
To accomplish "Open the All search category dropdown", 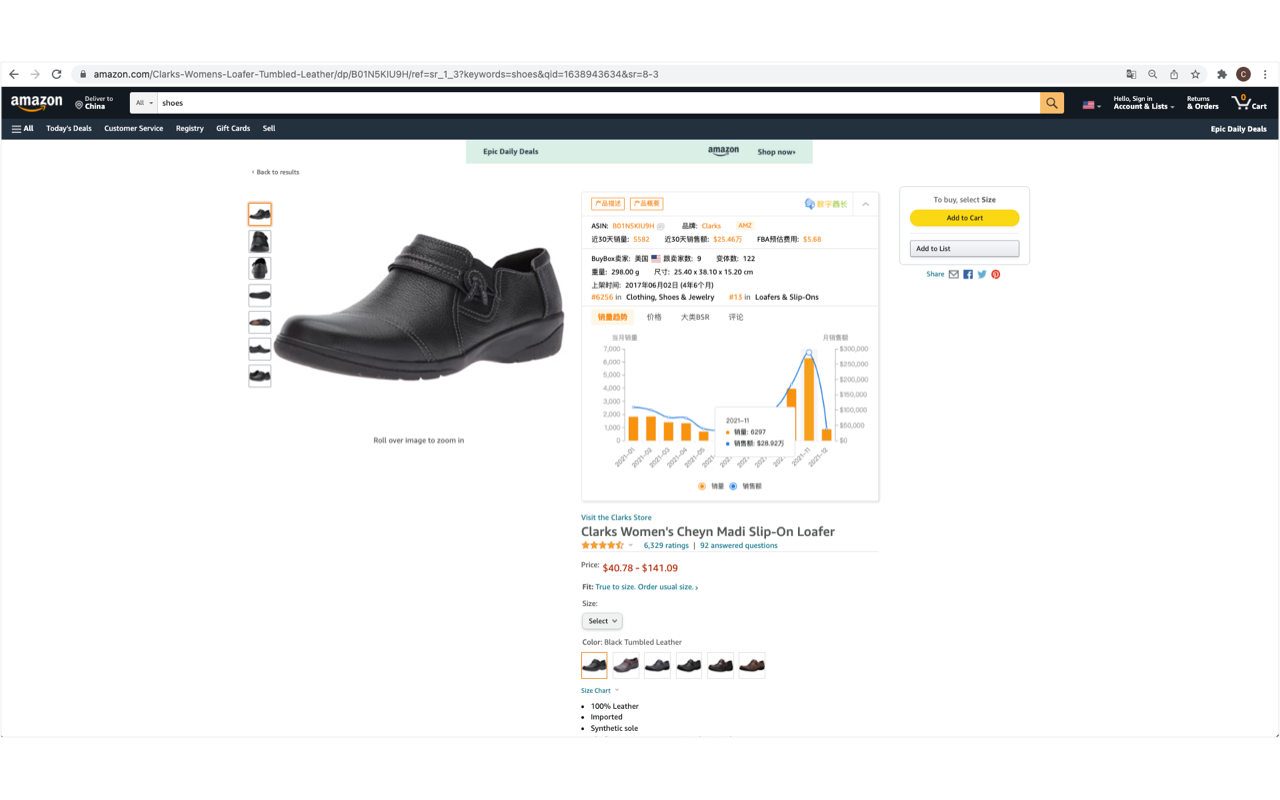I will tap(144, 103).
